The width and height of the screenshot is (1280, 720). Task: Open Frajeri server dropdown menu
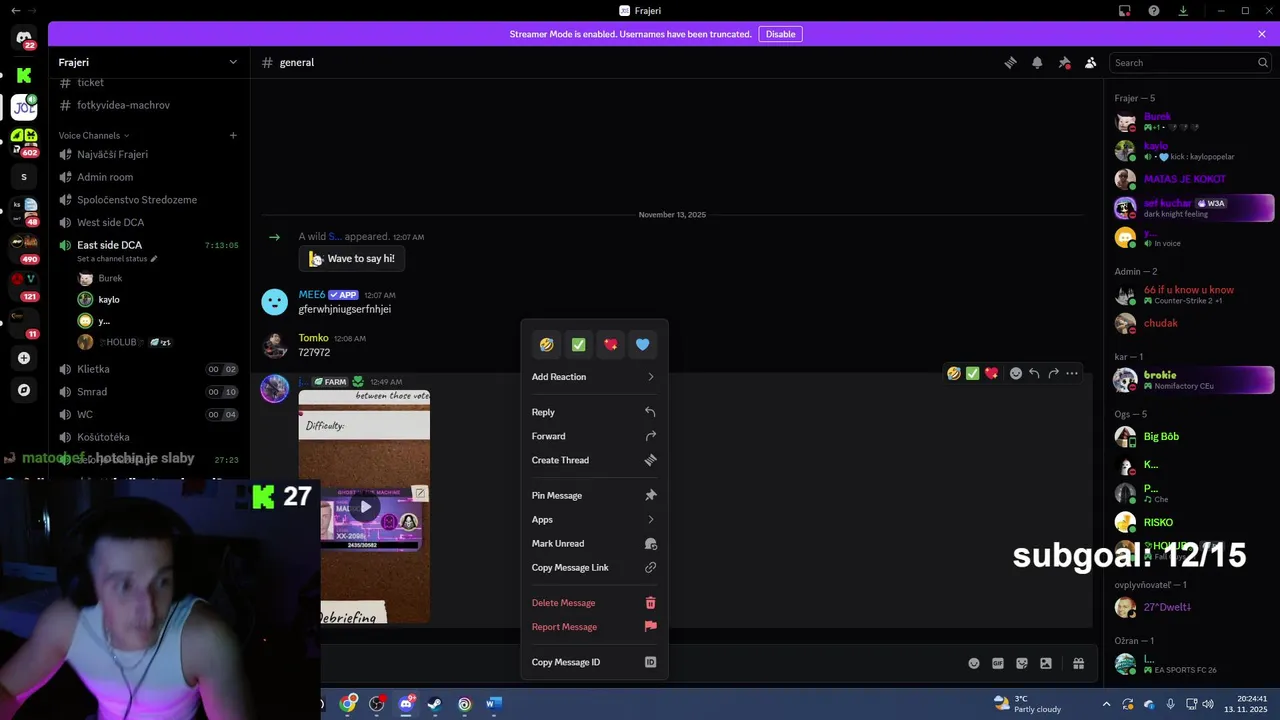coord(149,62)
